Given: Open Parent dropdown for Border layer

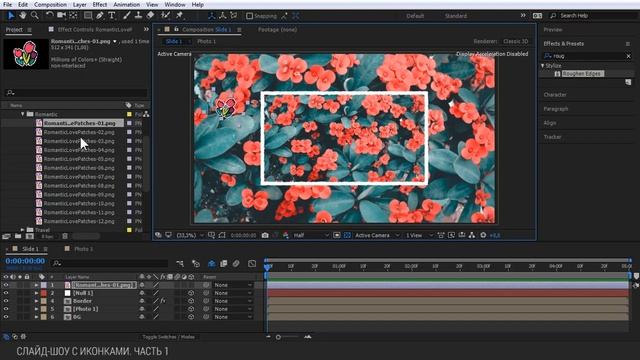Looking at the screenshot, I should [x=233, y=301].
